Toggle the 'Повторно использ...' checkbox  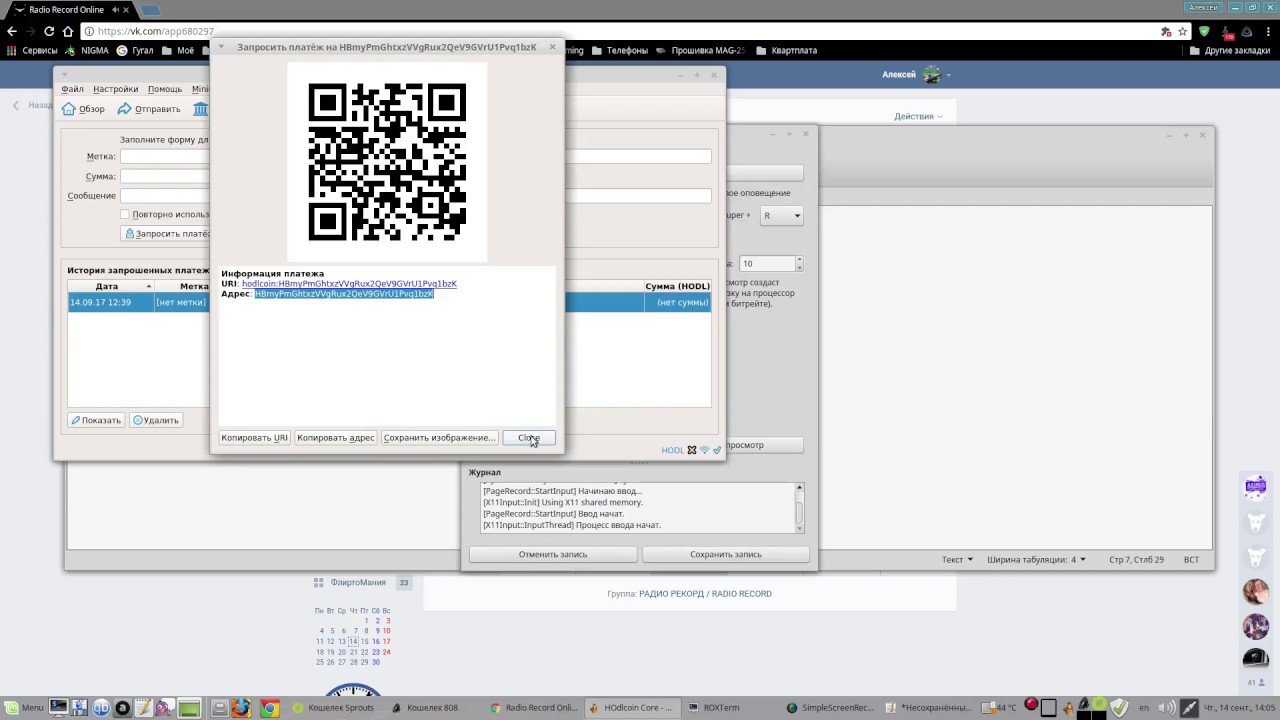pyautogui.click(x=125, y=214)
